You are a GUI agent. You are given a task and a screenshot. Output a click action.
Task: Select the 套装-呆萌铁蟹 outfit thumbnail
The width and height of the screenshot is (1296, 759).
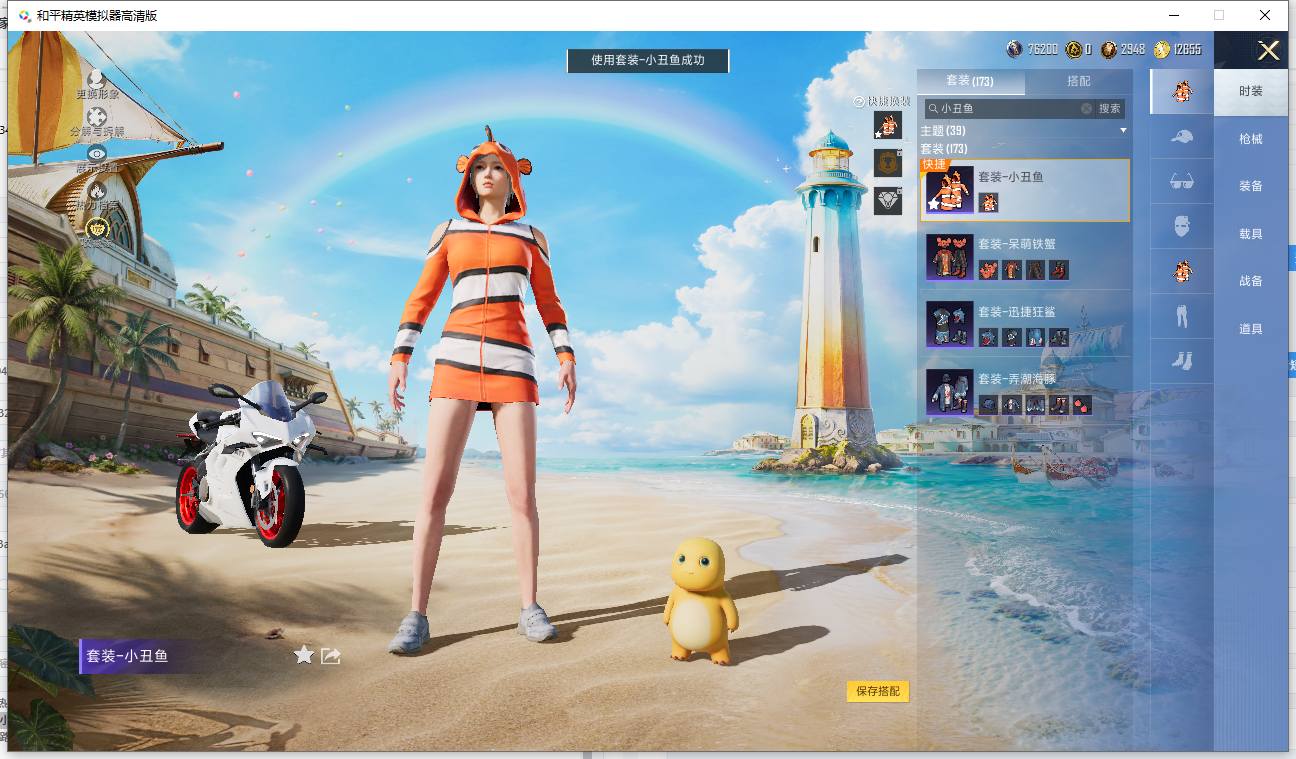(949, 256)
